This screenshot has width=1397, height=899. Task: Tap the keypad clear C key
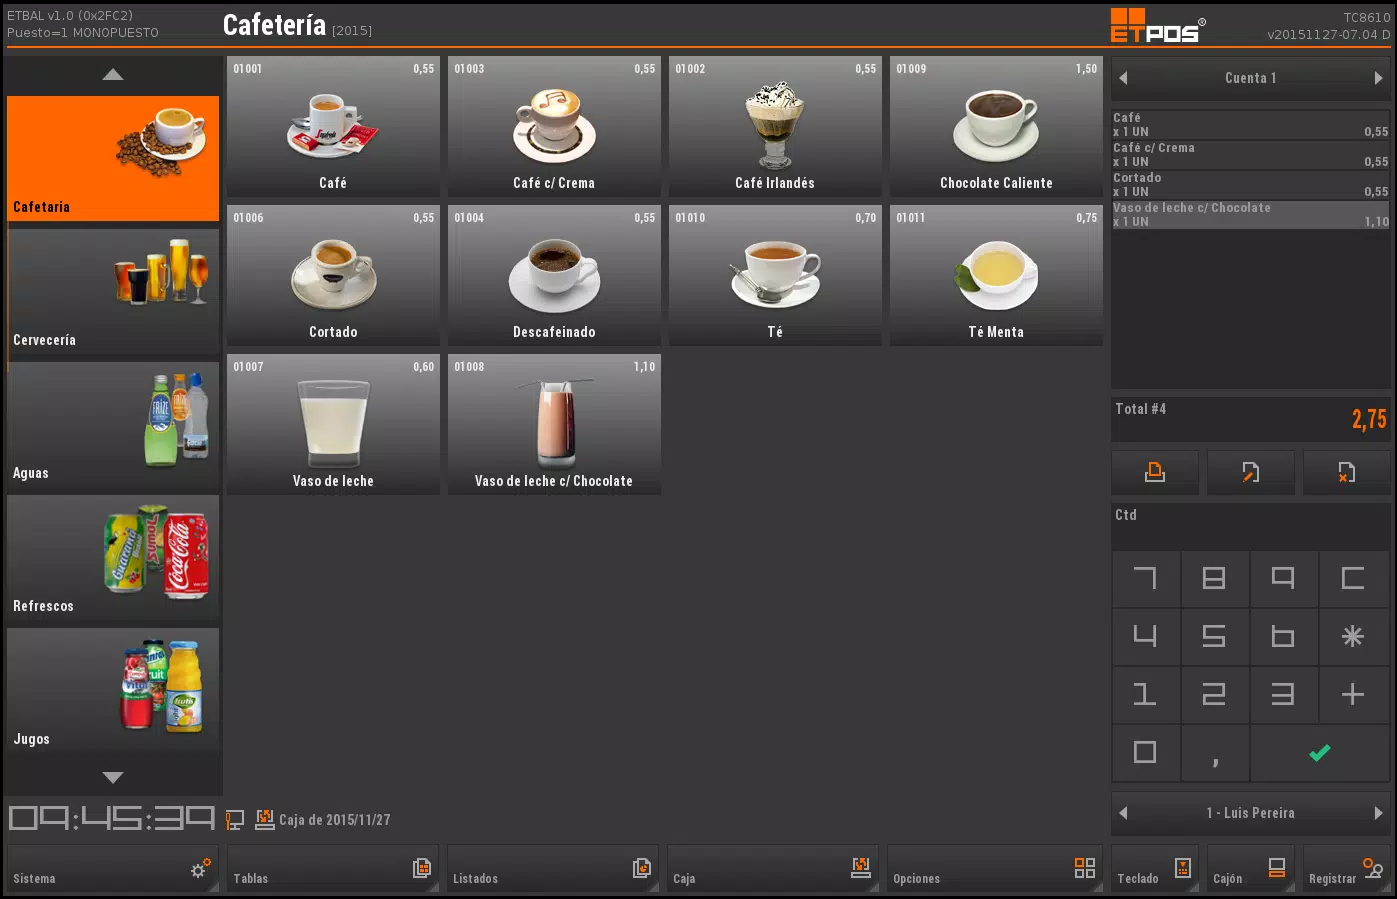(1353, 578)
